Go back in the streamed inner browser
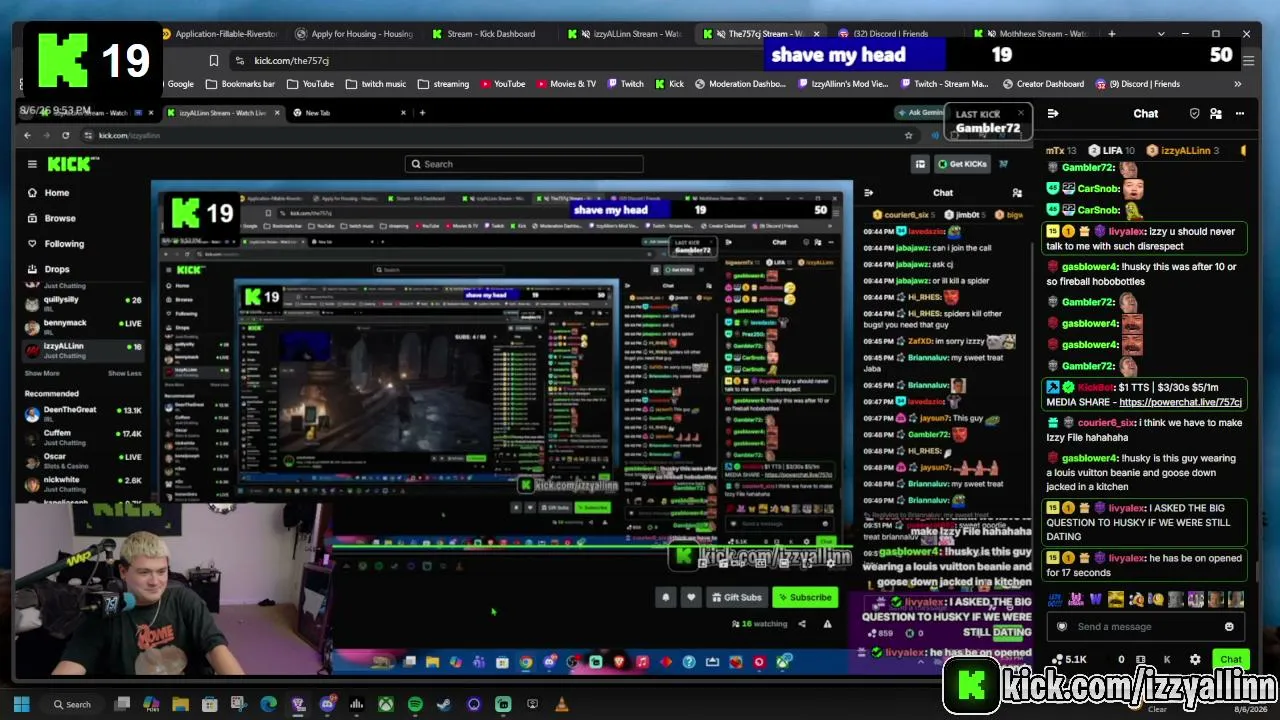The width and height of the screenshot is (1280, 720). pos(27,135)
